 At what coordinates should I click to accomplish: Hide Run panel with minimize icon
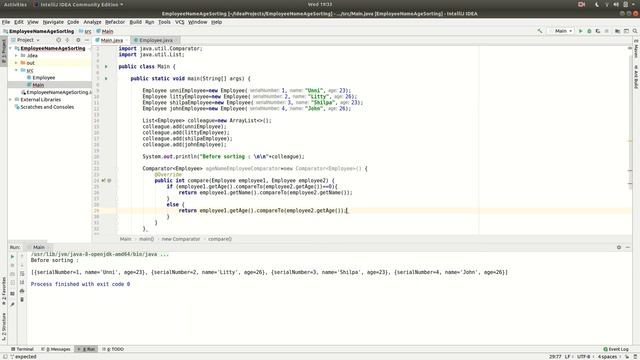(628, 247)
